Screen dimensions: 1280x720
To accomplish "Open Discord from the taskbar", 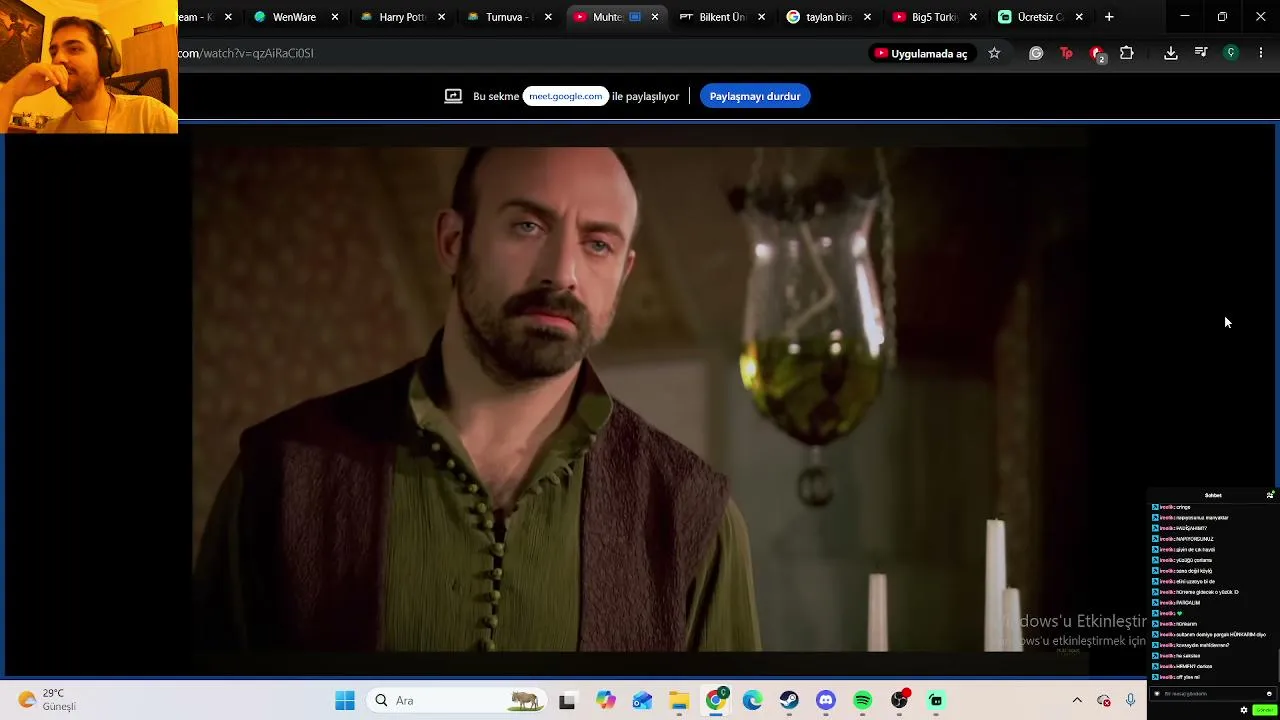I will [x=826, y=701].
